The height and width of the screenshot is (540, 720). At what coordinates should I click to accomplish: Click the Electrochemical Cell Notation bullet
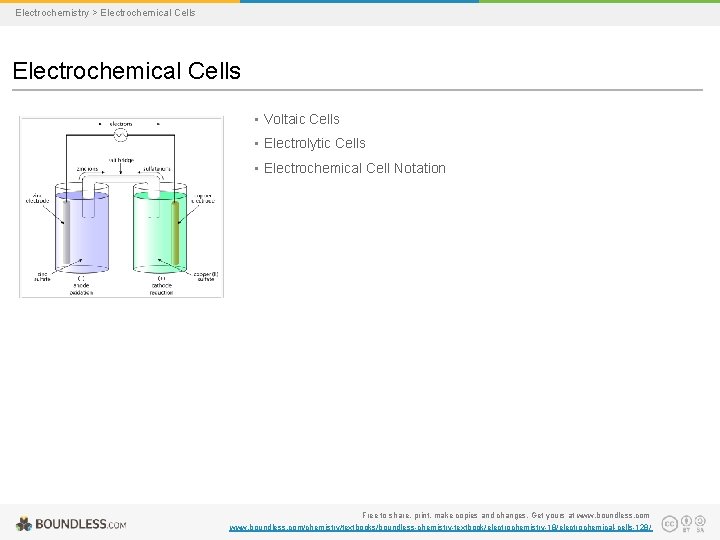(x=354, y=168)
